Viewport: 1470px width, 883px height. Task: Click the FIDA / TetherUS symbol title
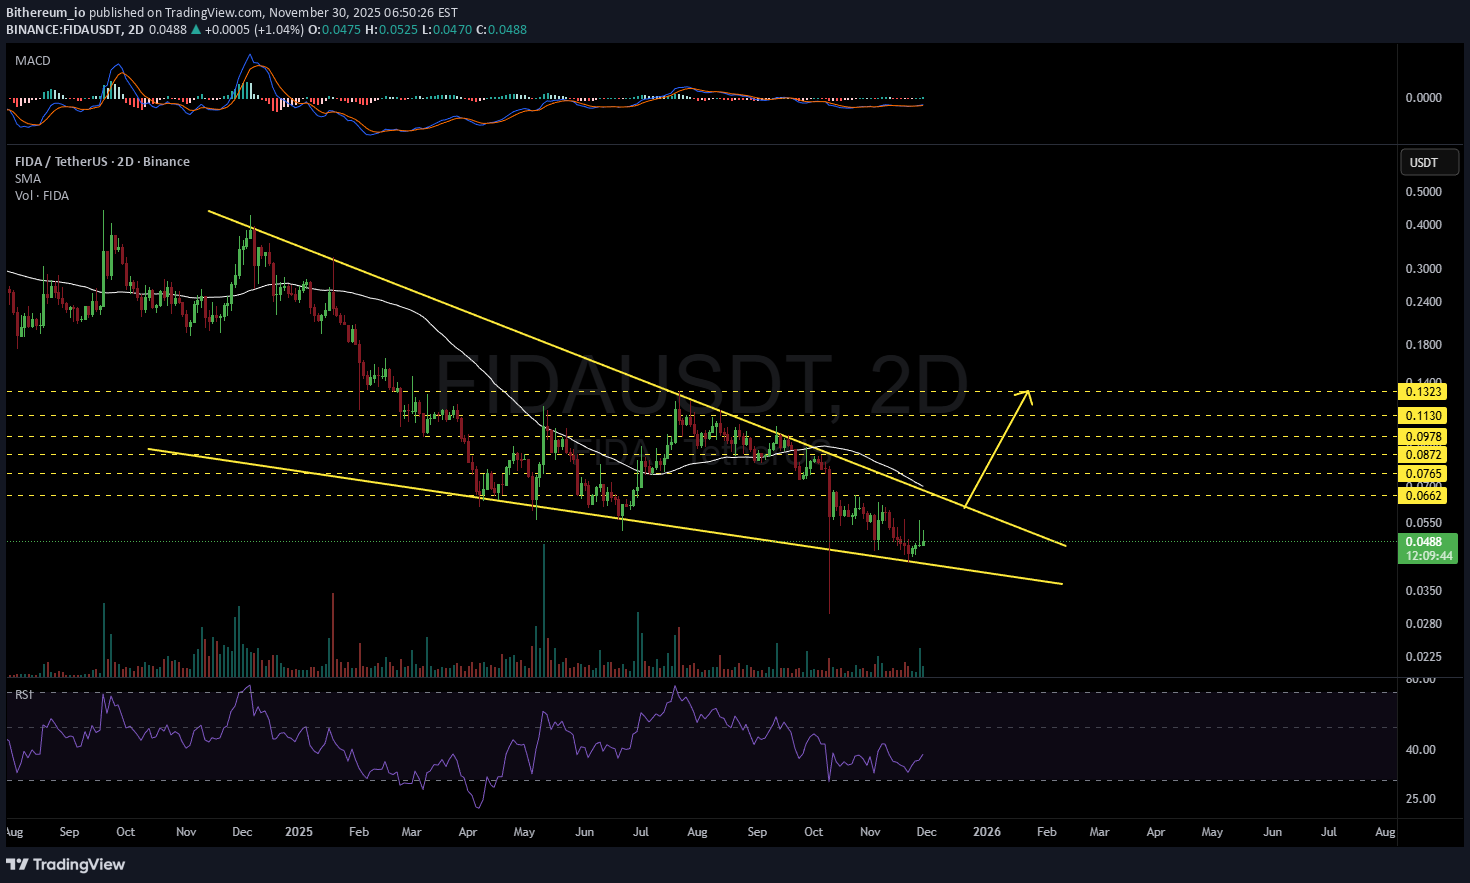(102, 162)
